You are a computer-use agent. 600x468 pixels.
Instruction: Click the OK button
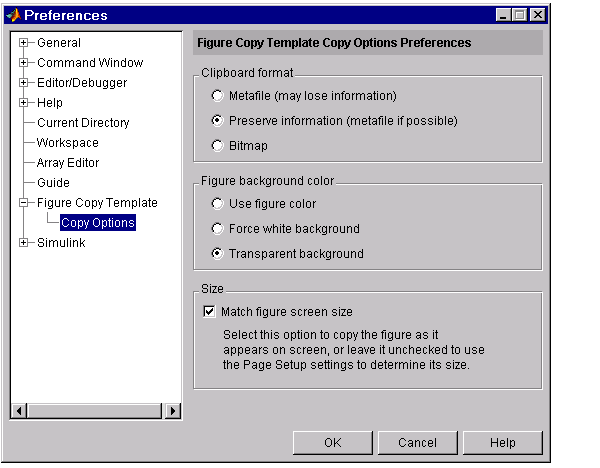pos(332,442)
